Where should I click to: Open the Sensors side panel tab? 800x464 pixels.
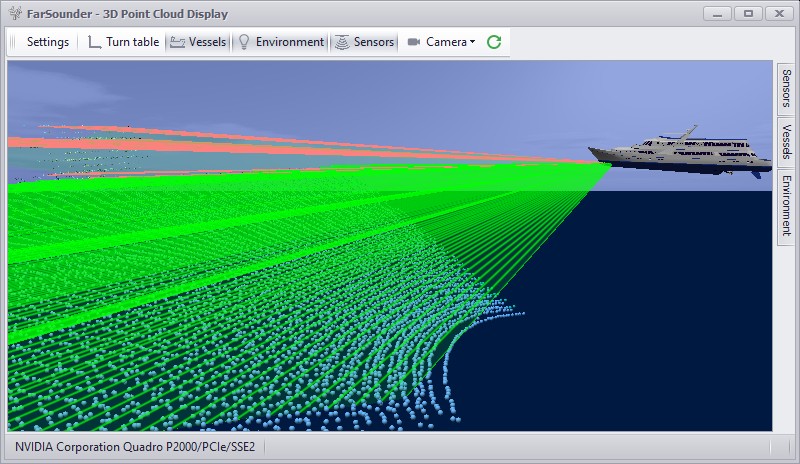point(787,89)
